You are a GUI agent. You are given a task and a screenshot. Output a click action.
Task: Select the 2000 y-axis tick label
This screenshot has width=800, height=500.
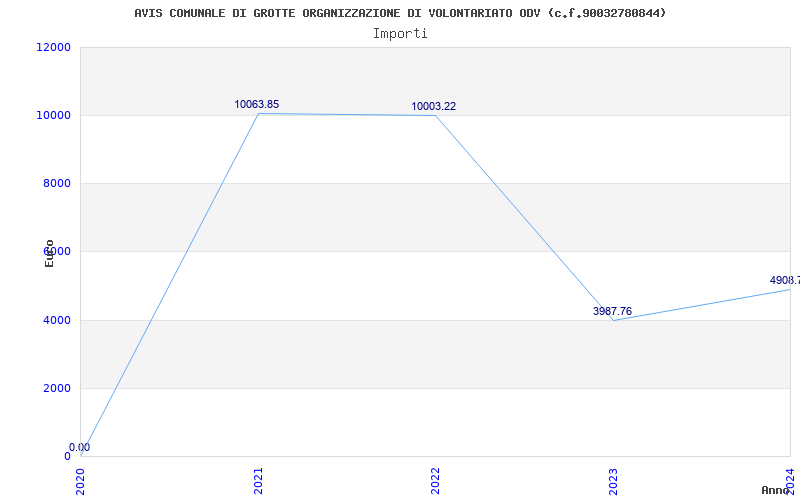point(57,388)
